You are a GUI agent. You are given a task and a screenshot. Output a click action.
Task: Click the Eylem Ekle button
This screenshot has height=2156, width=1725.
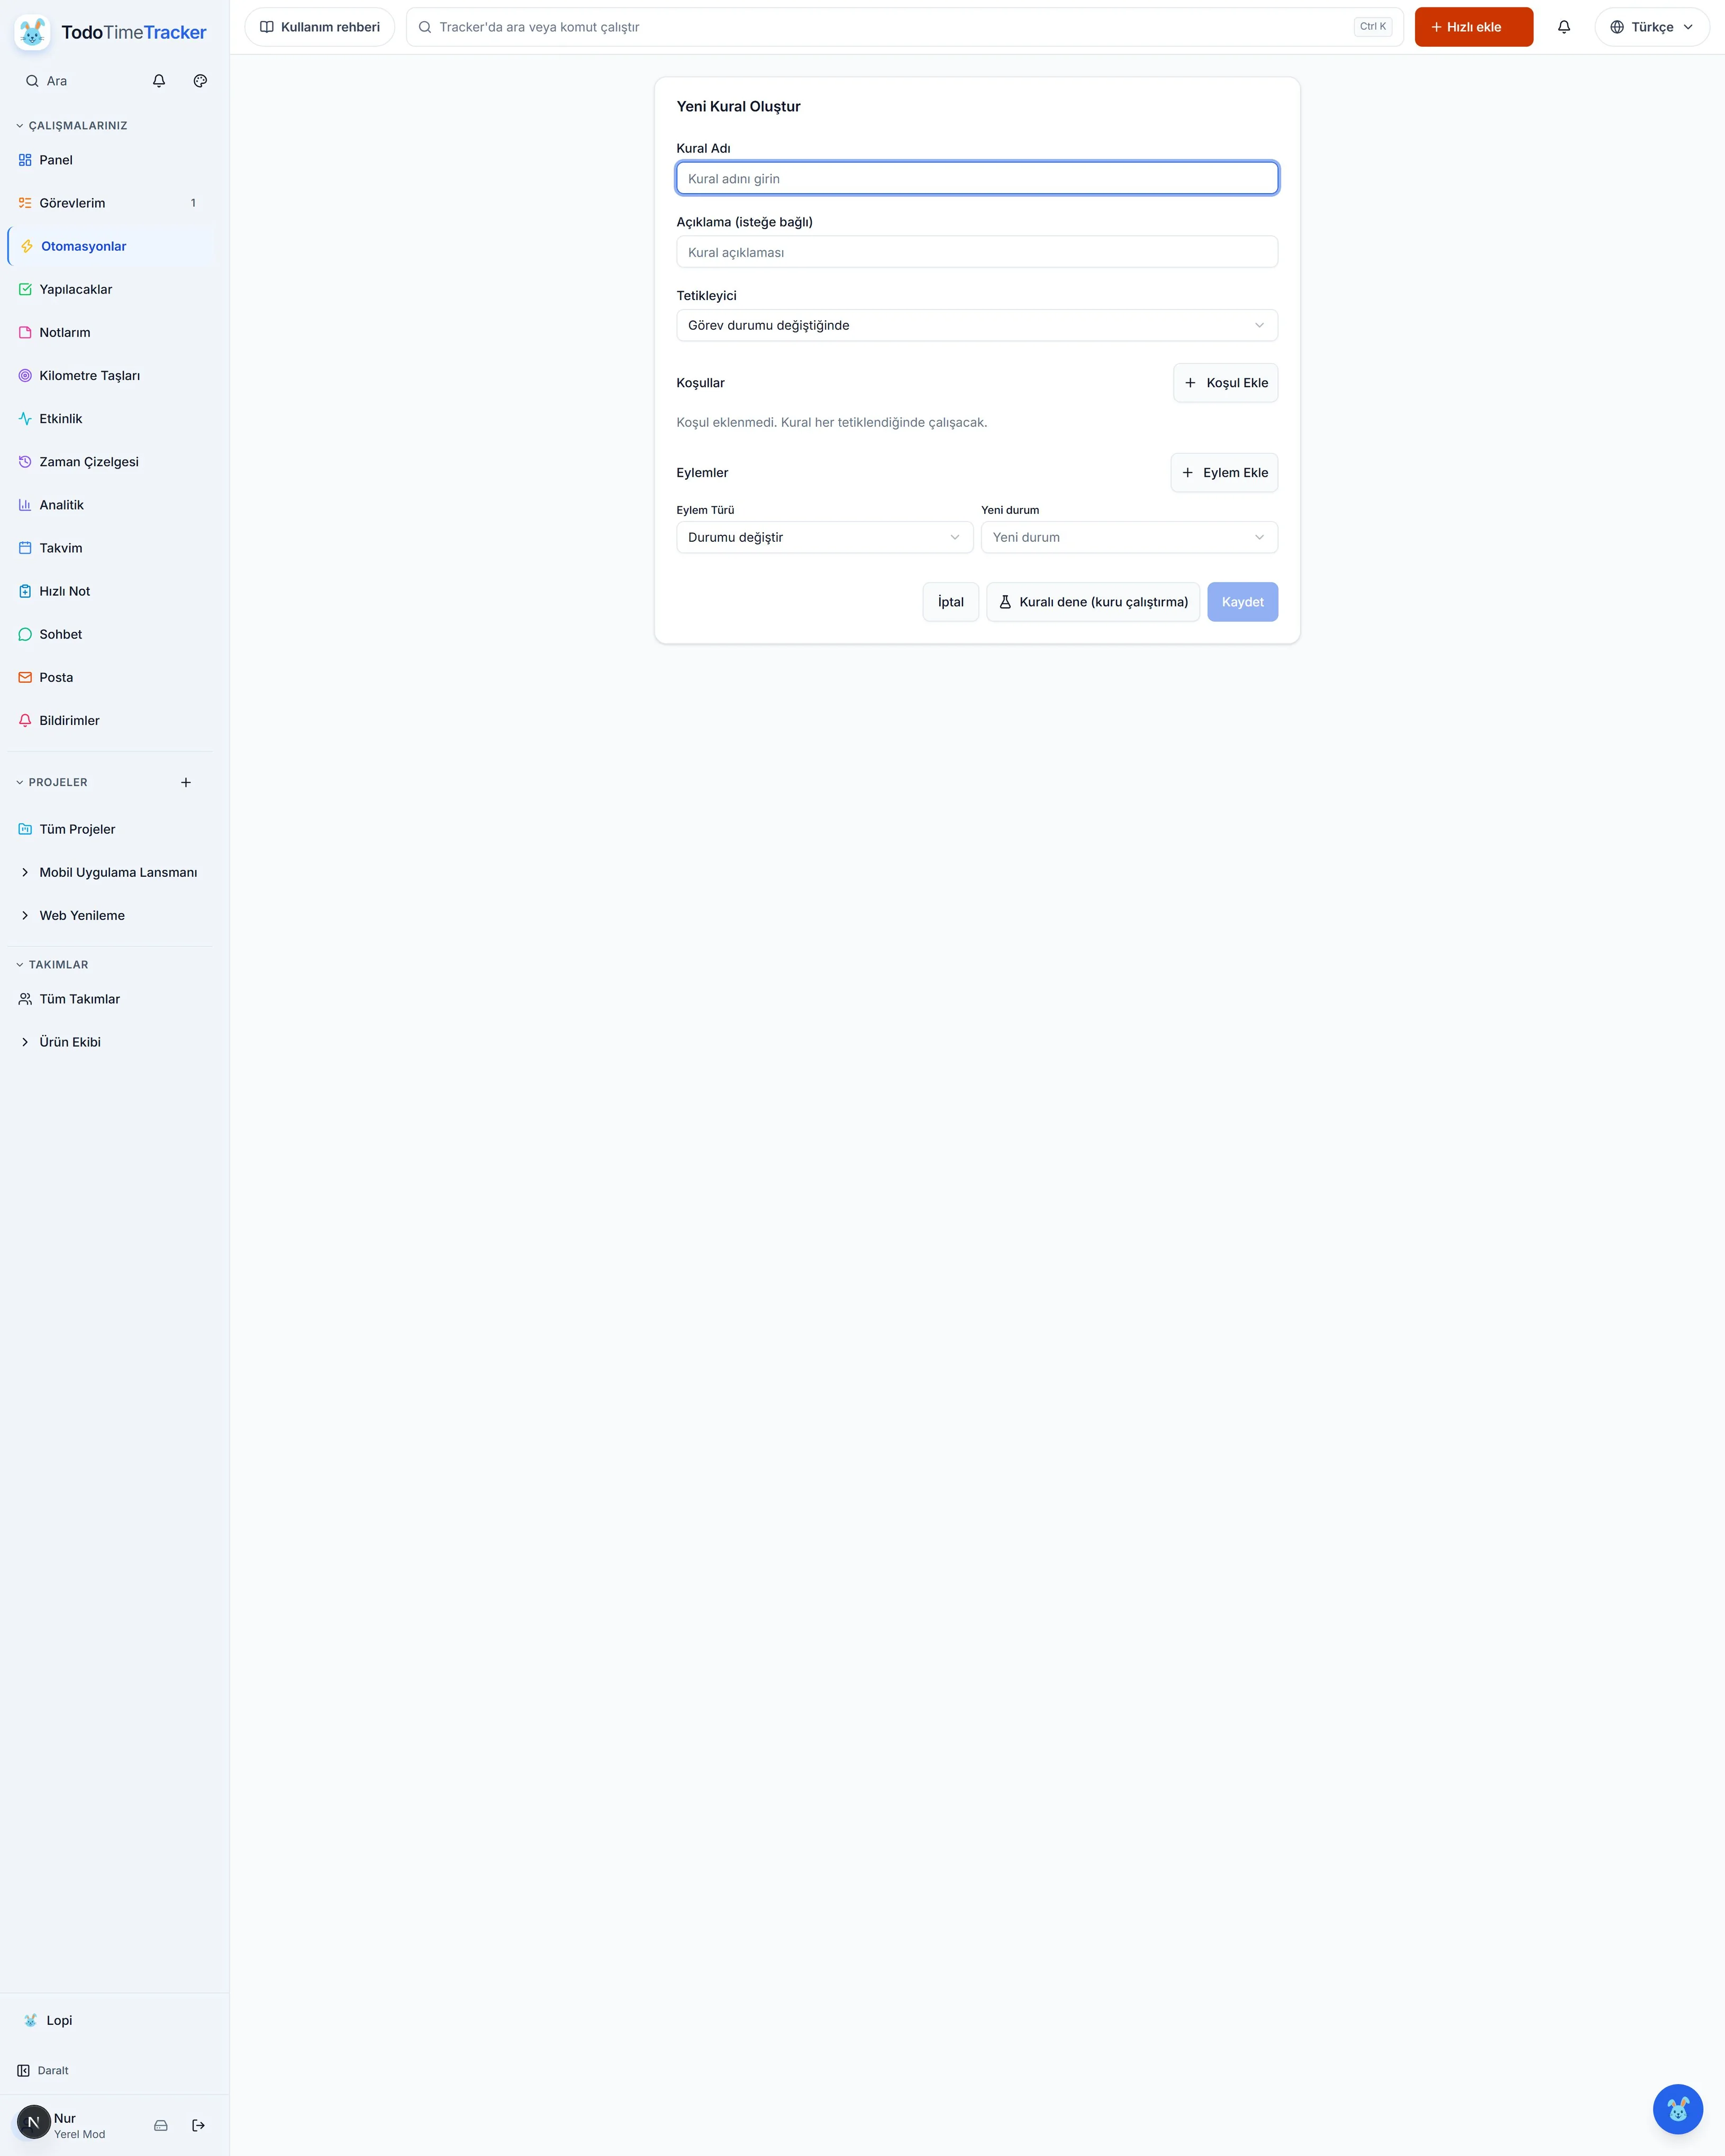pyautogui.click(x=1224, y=473)
